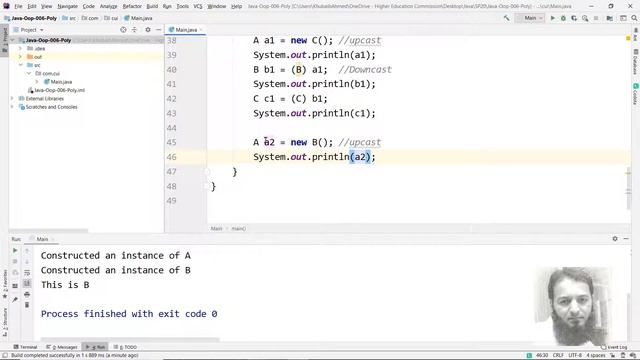The image size is (640, 360).
Task: Hide the Project panel with the minus icon
Action: [158, 30]
